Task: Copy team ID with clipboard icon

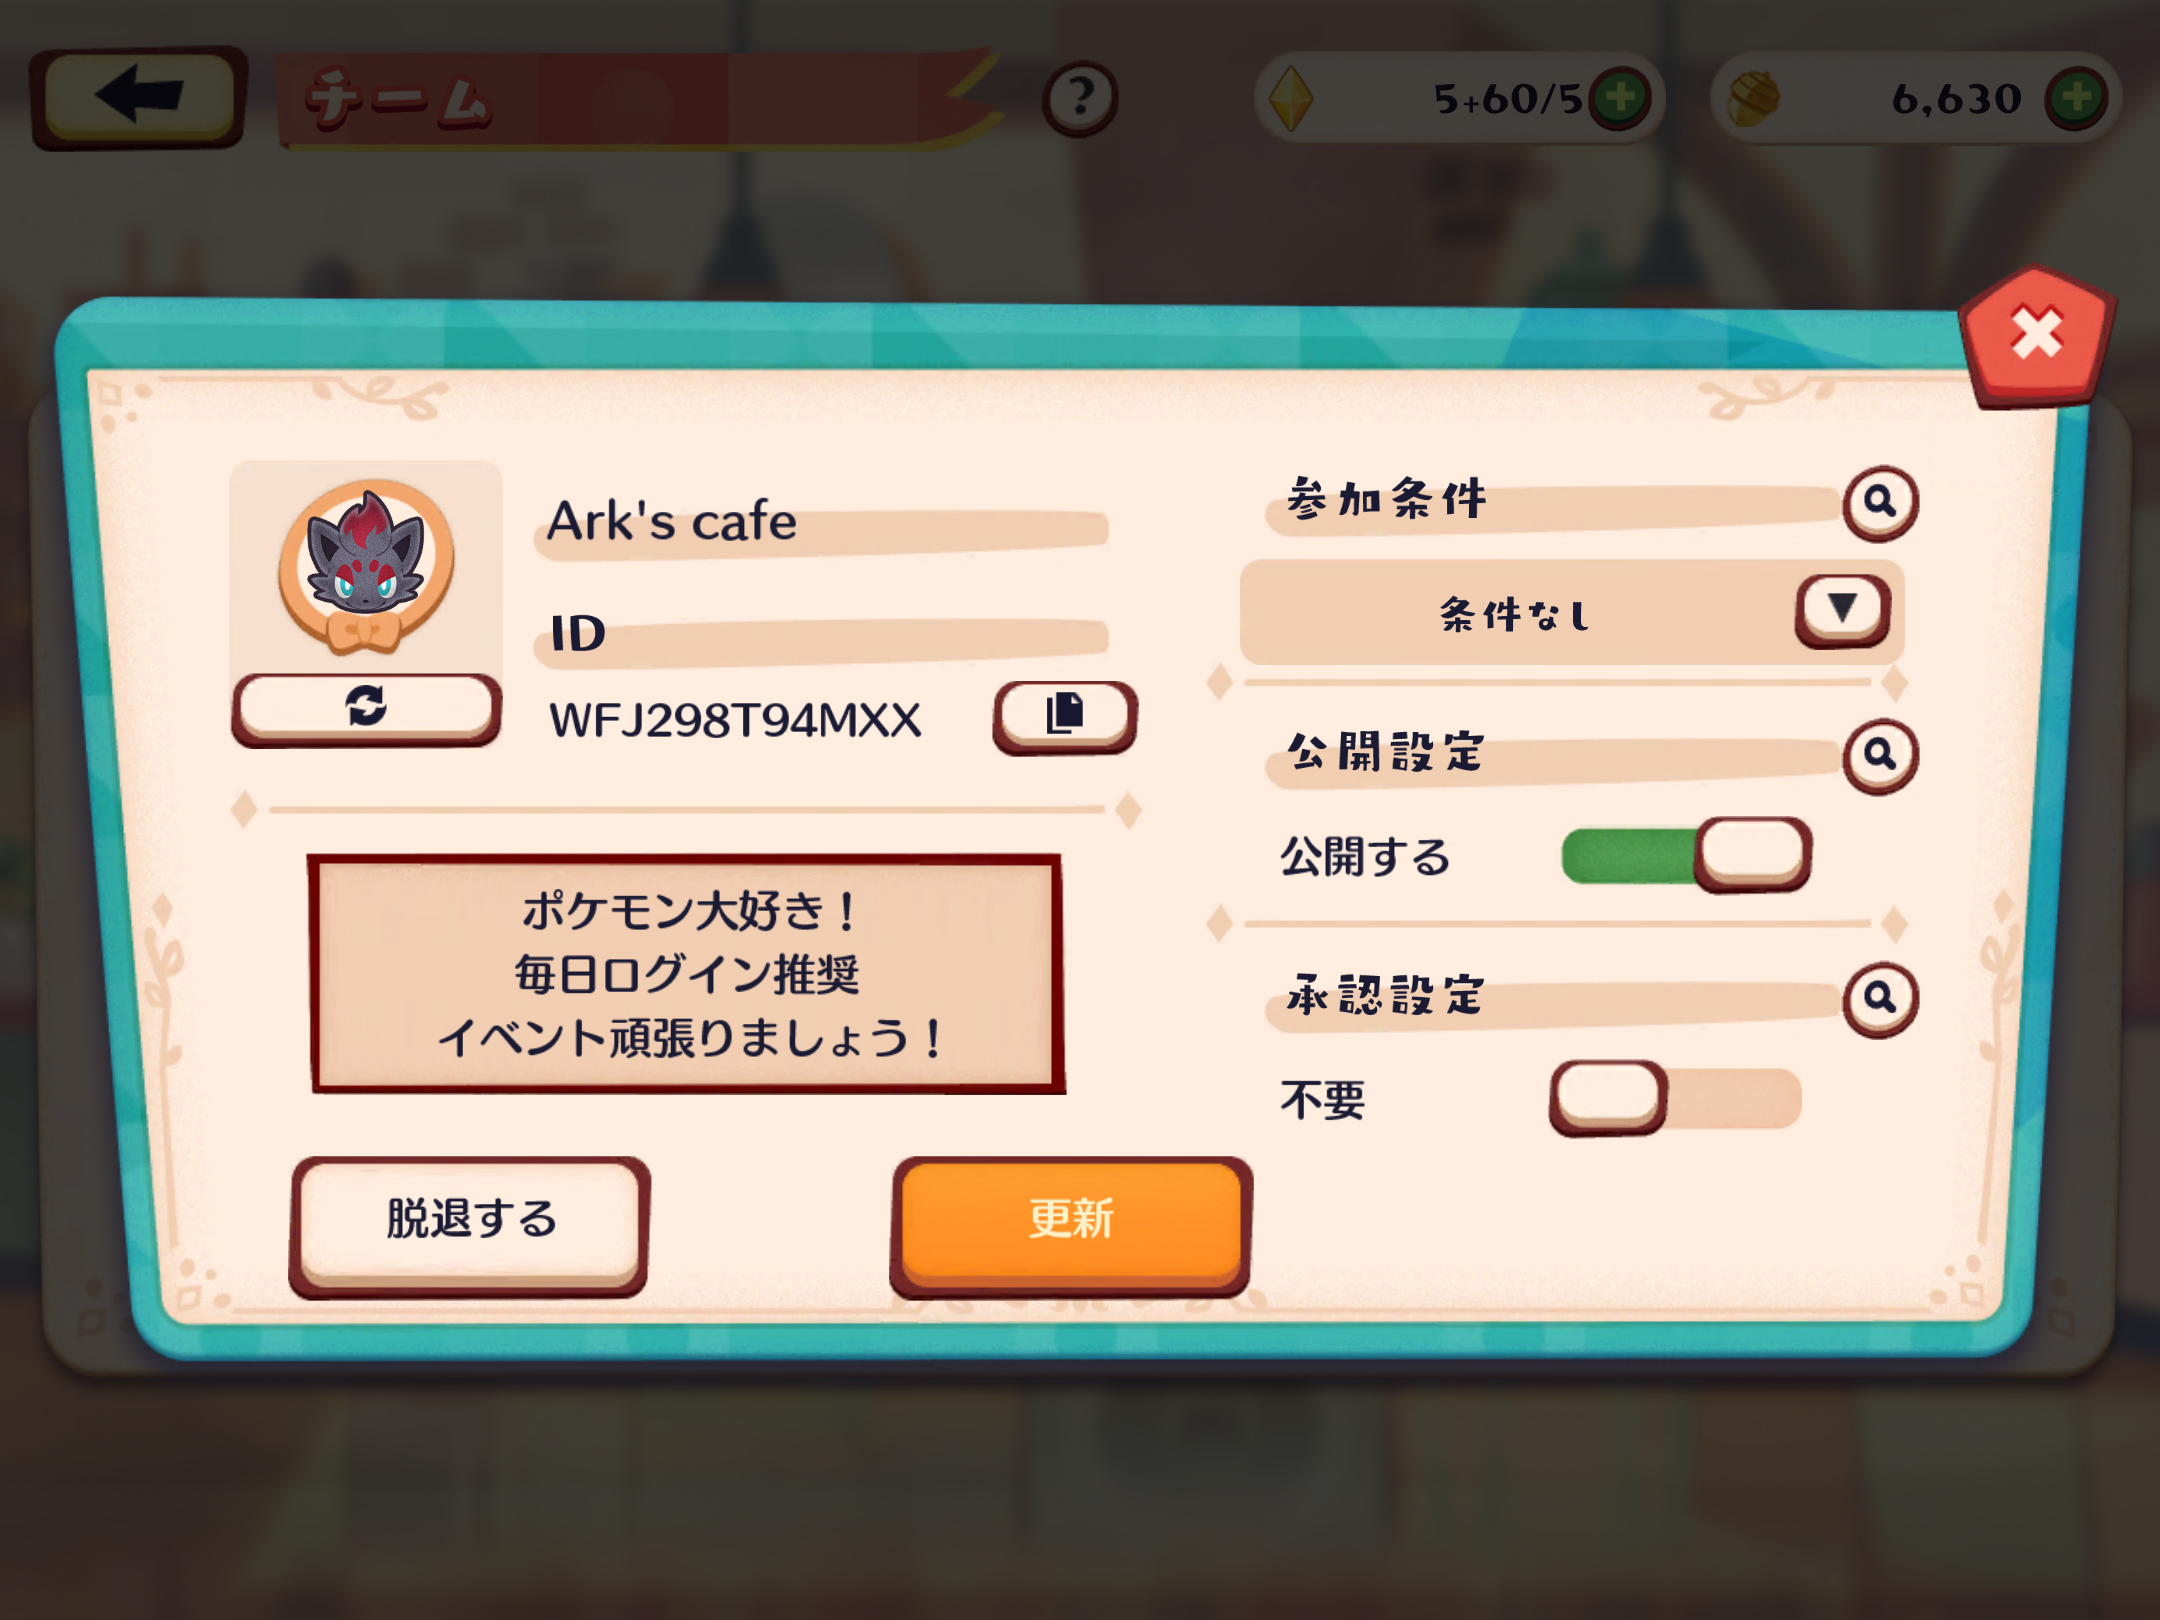Action: point(1065,716)
